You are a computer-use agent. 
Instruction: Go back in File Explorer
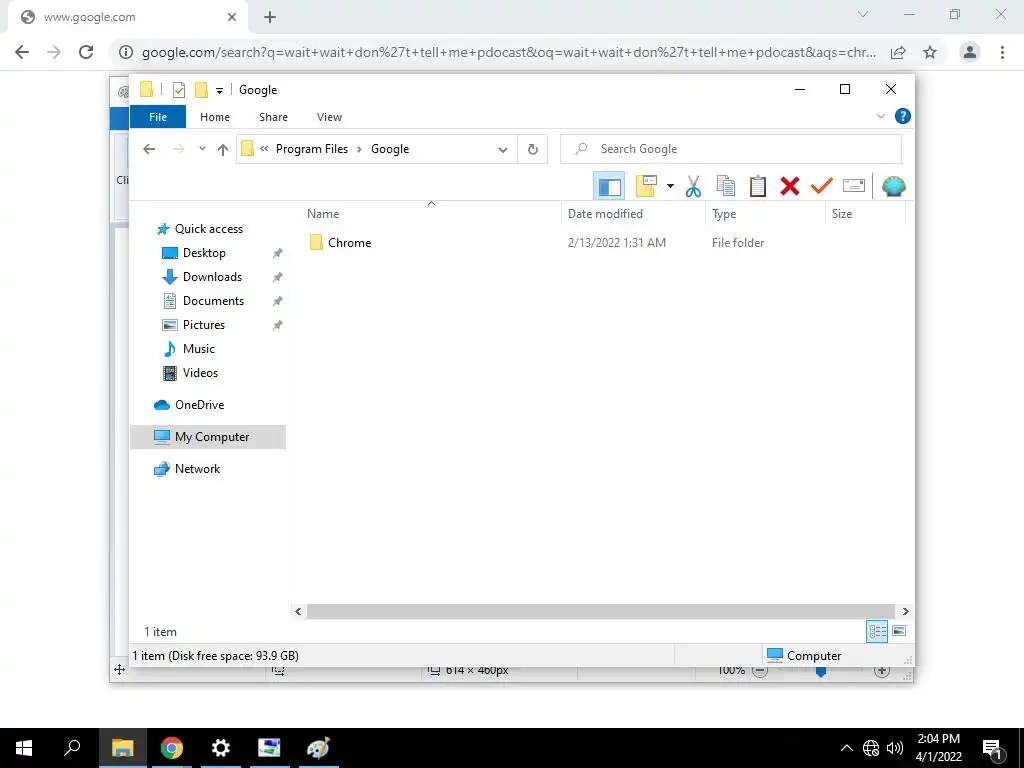149,149
